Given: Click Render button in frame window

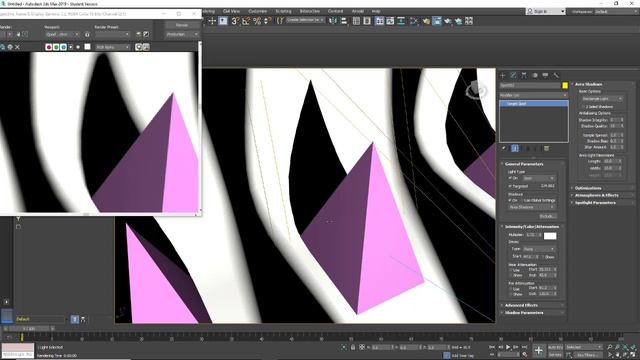Looking at the screenshot, I should tap(182, 25).
